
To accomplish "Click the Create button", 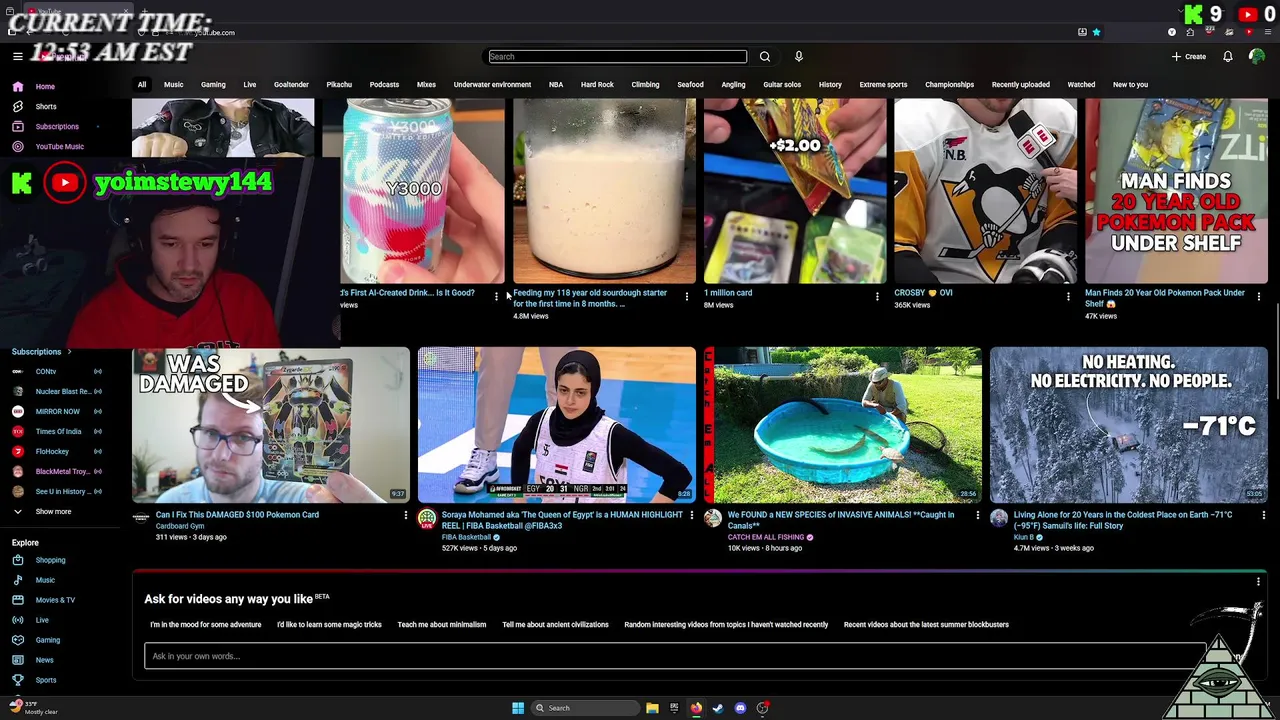I will [1190, 57].
